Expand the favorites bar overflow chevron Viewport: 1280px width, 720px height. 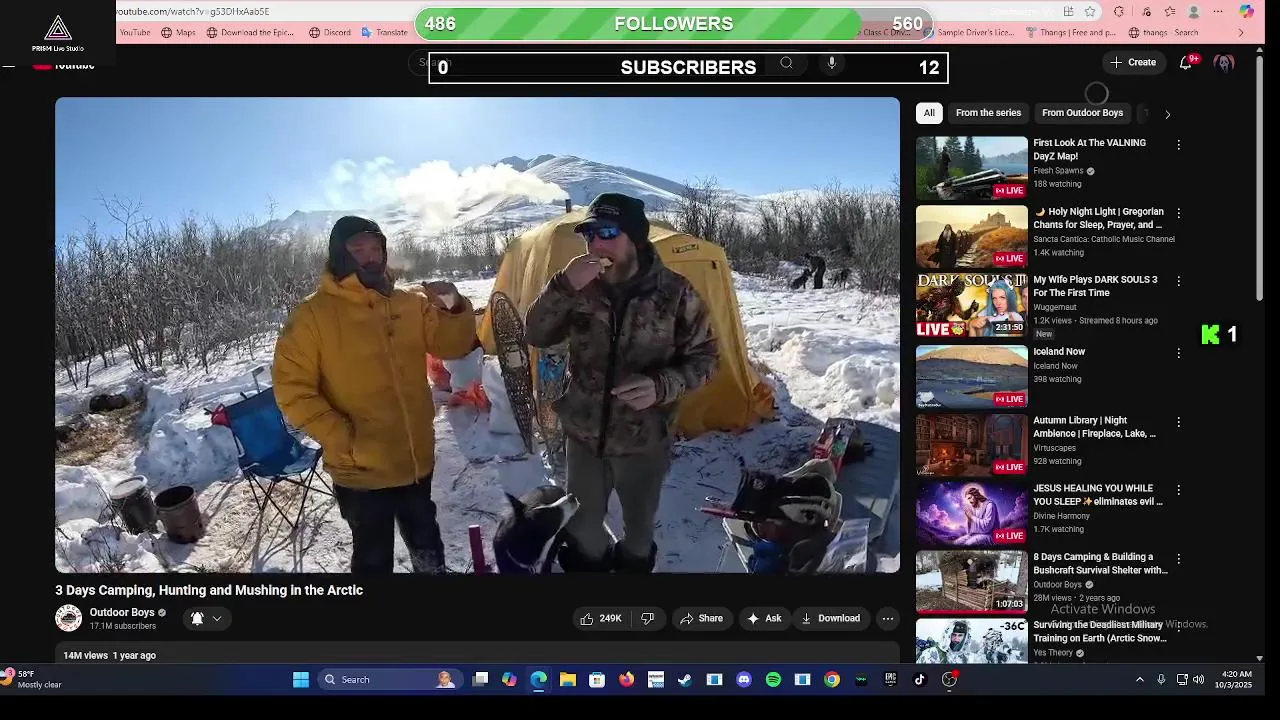1241,33
